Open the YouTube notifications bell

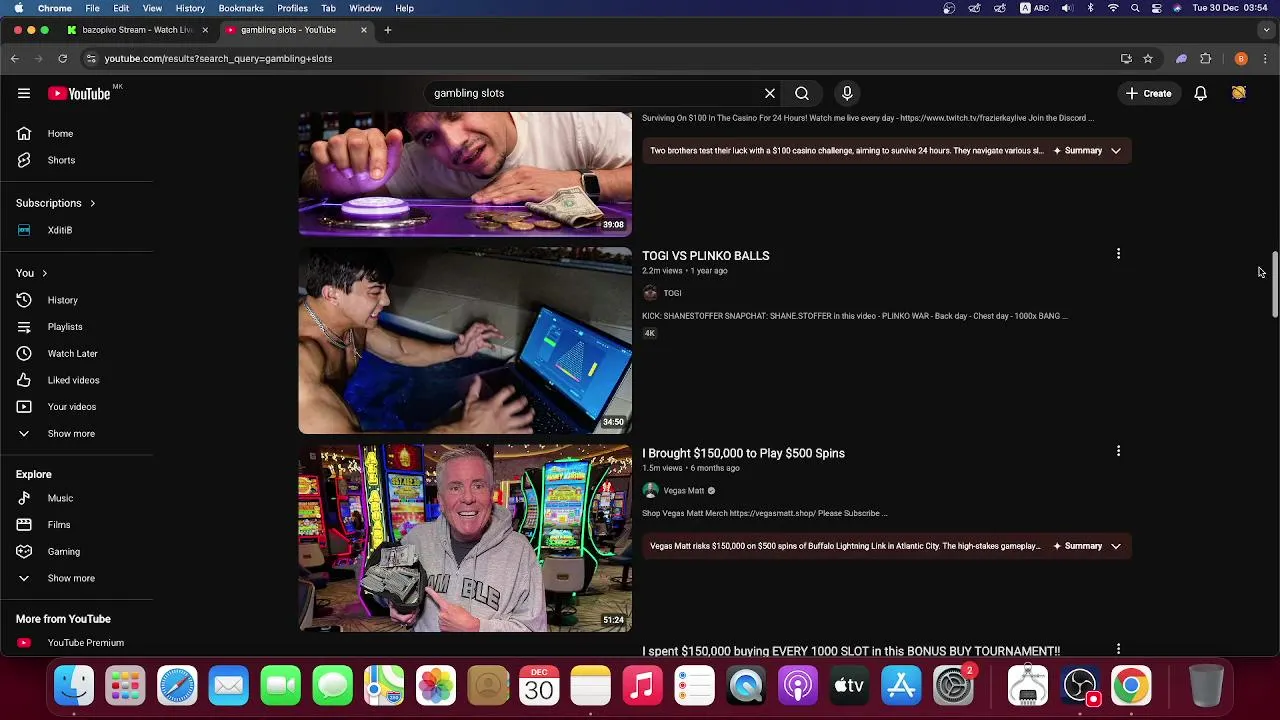pos(1200,93)
